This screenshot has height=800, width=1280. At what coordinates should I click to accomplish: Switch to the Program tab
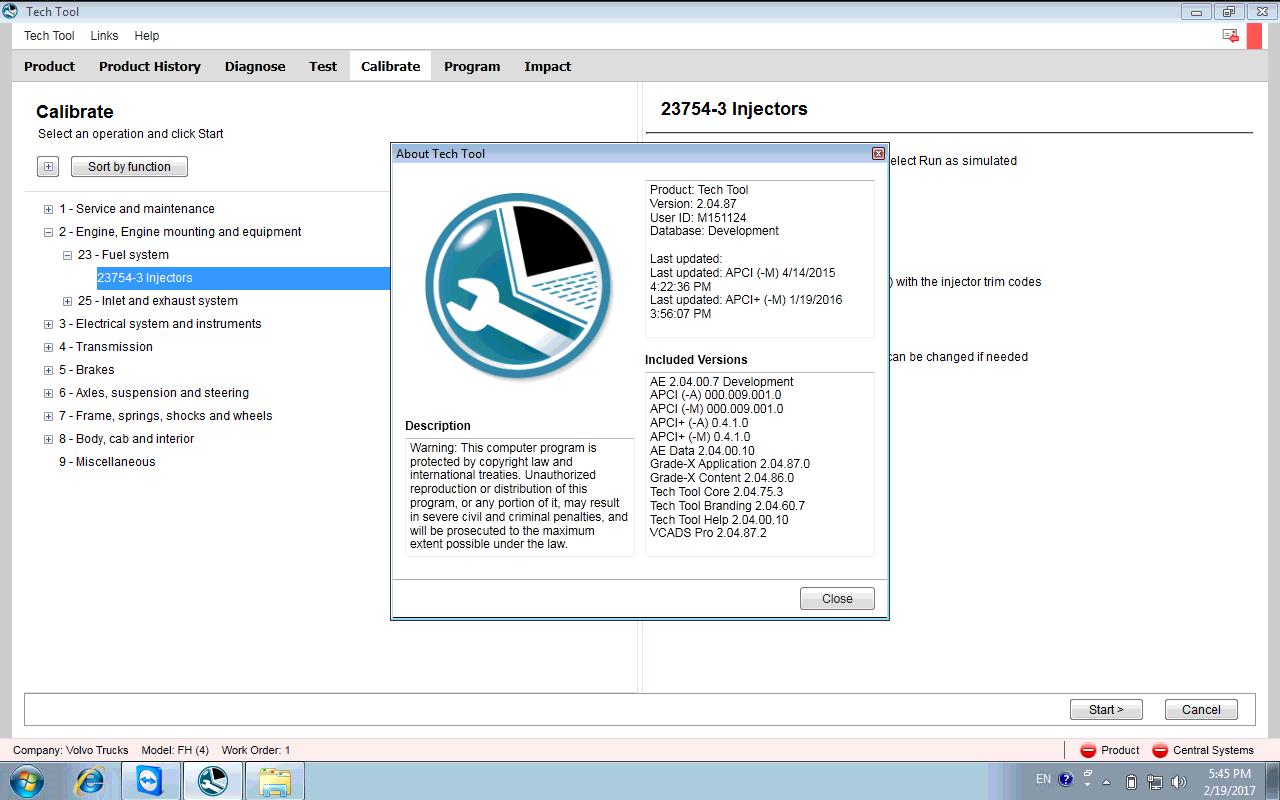[472, 66]
